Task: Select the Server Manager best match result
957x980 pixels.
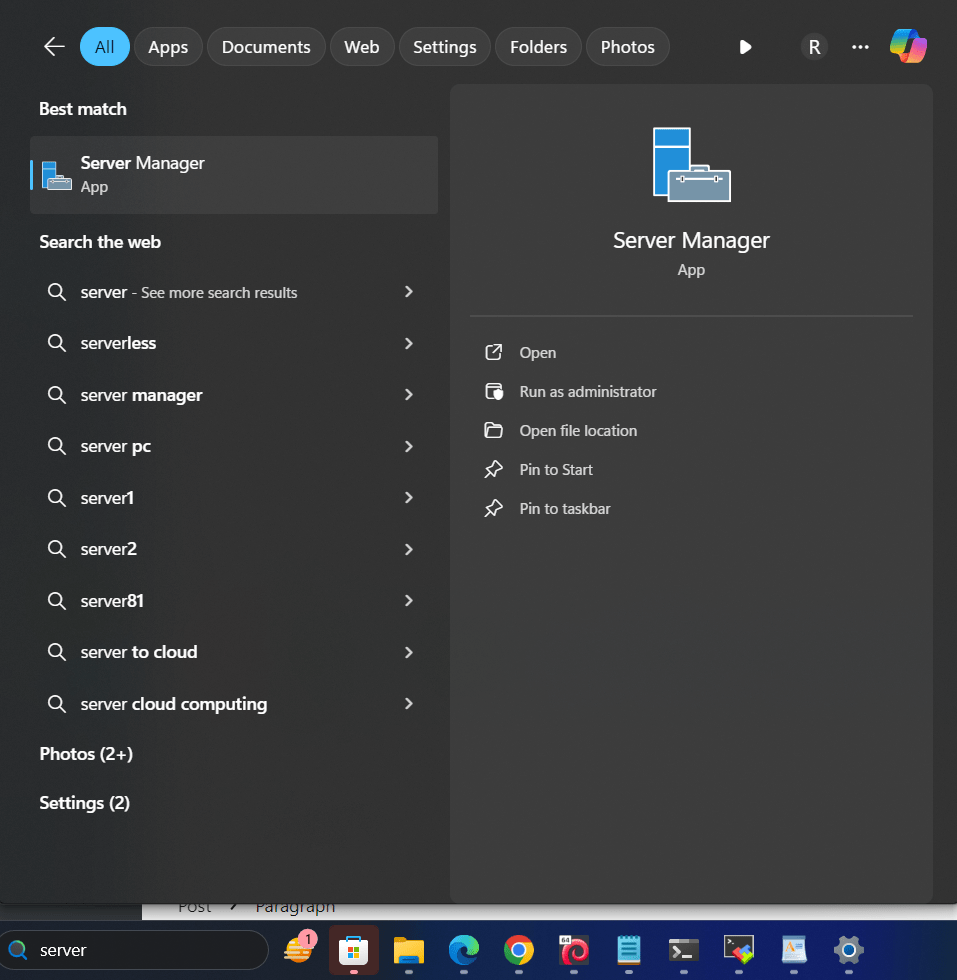Action: point(234,175)
